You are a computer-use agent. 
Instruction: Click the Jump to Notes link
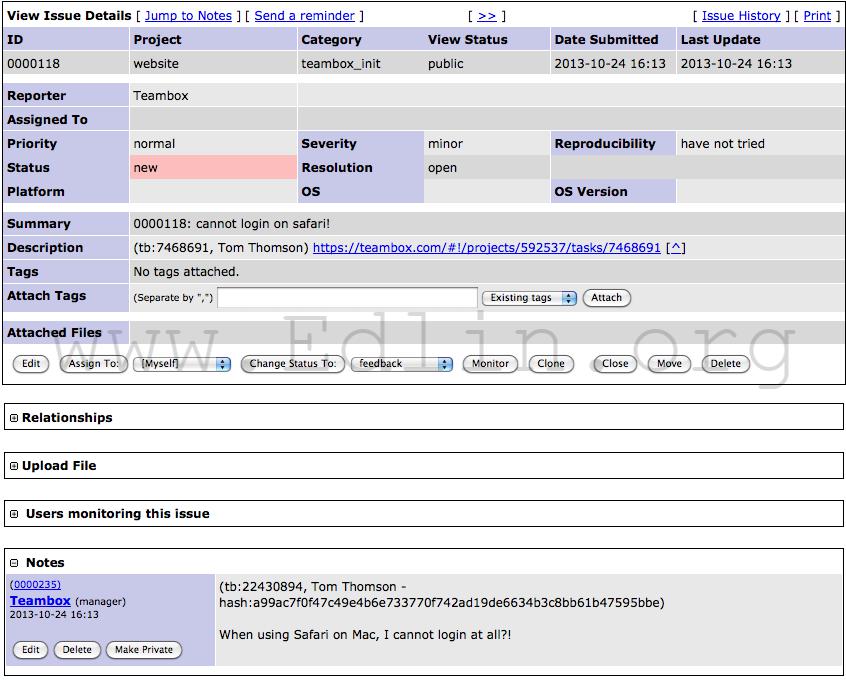[188, 16]
